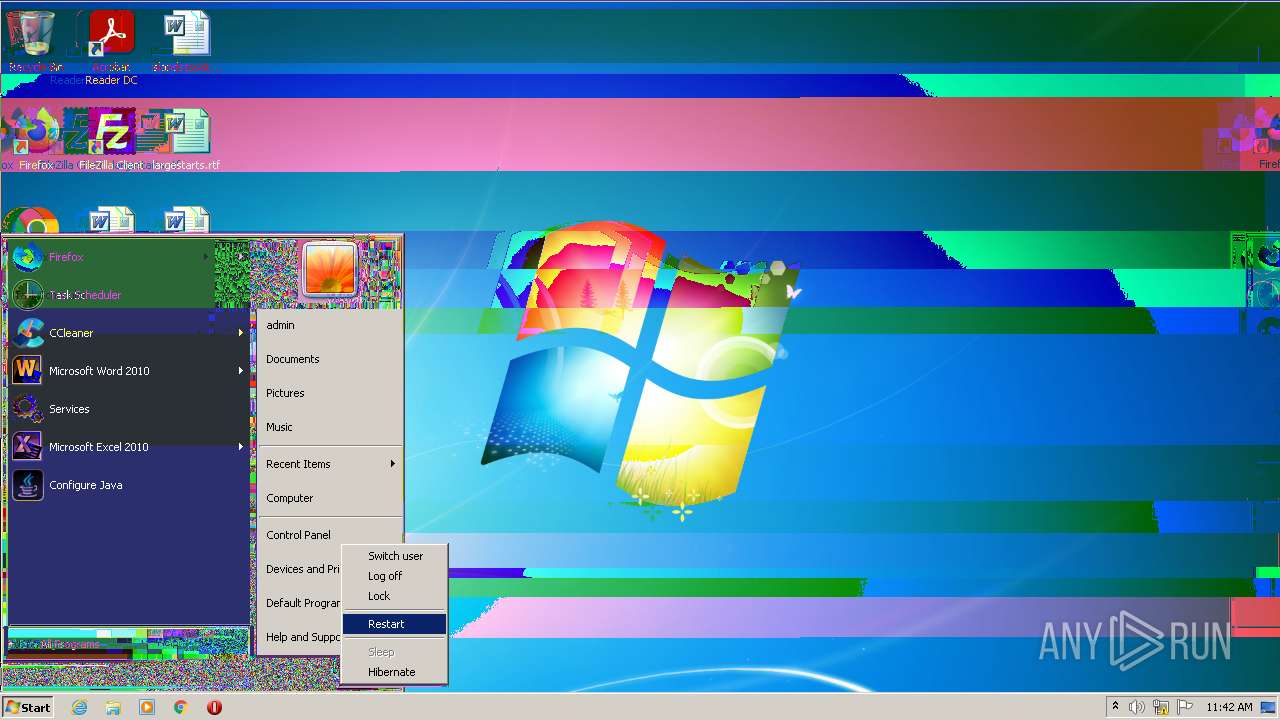Expand Microsoft Word 2010 jump list arrow
1280x720 pixels.
pyautogui.click(x=241, y=371)
